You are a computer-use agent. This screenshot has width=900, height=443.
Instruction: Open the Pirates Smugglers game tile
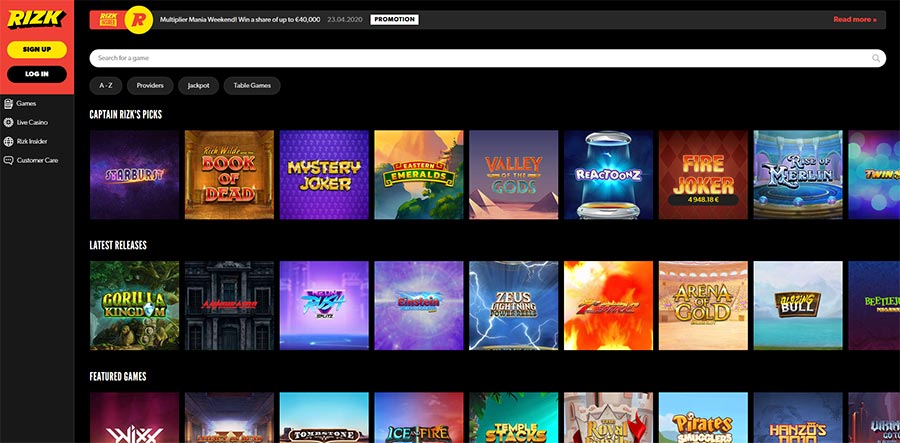[703, 418]
